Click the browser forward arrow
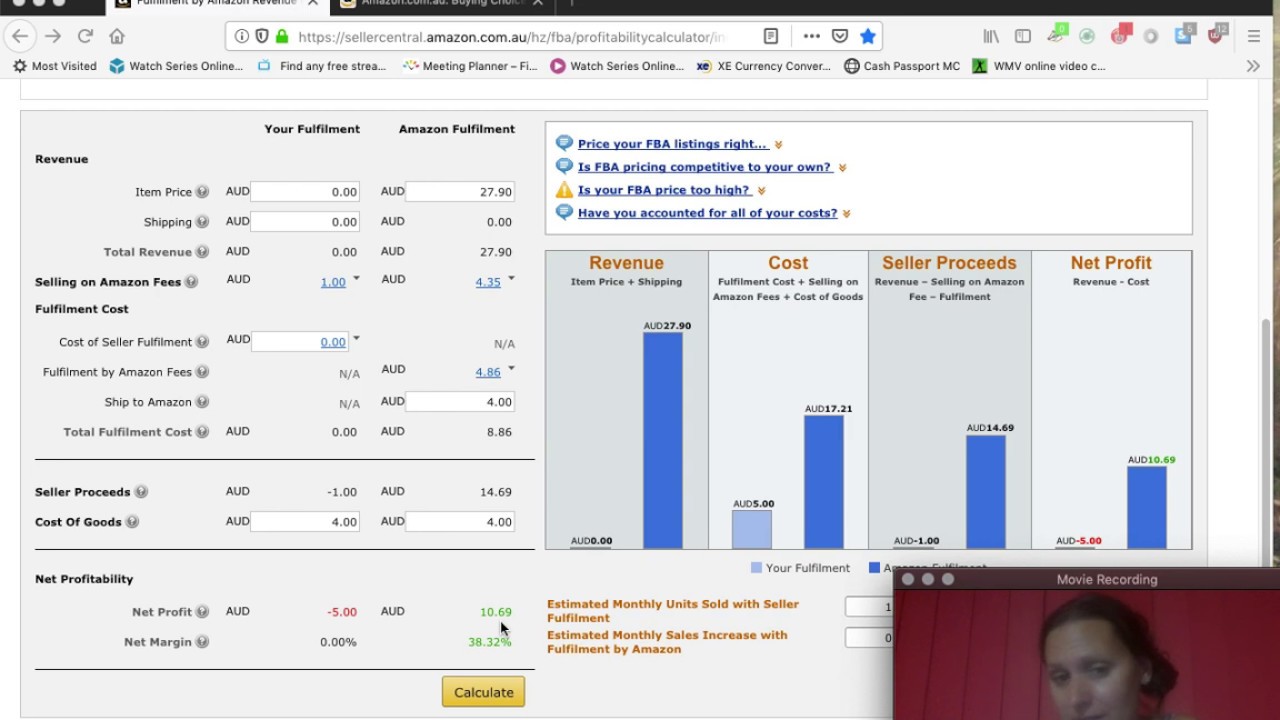 (53, 36)
